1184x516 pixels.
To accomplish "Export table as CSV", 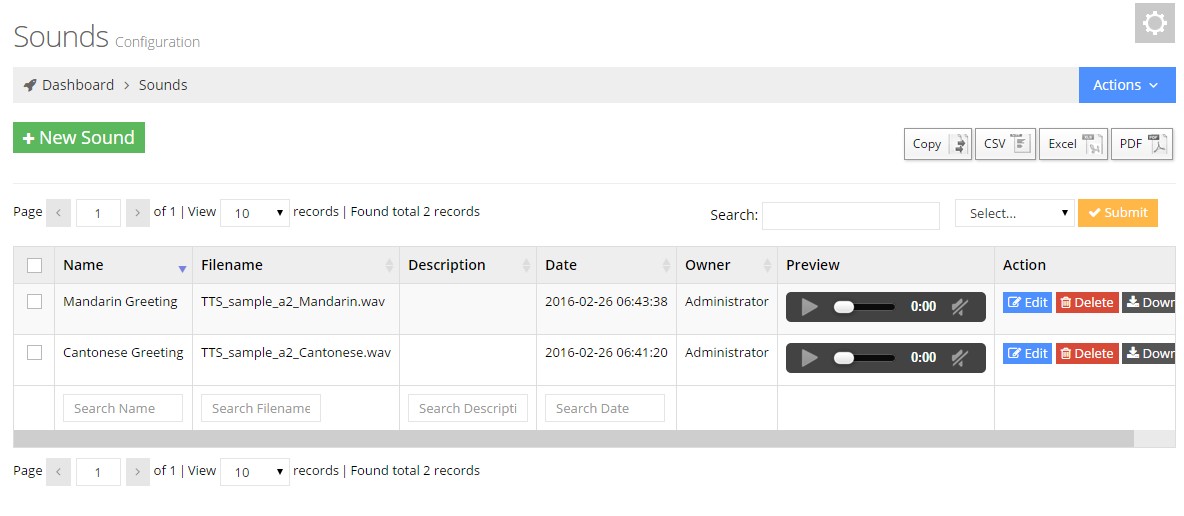I will [x=1005, y=144].
